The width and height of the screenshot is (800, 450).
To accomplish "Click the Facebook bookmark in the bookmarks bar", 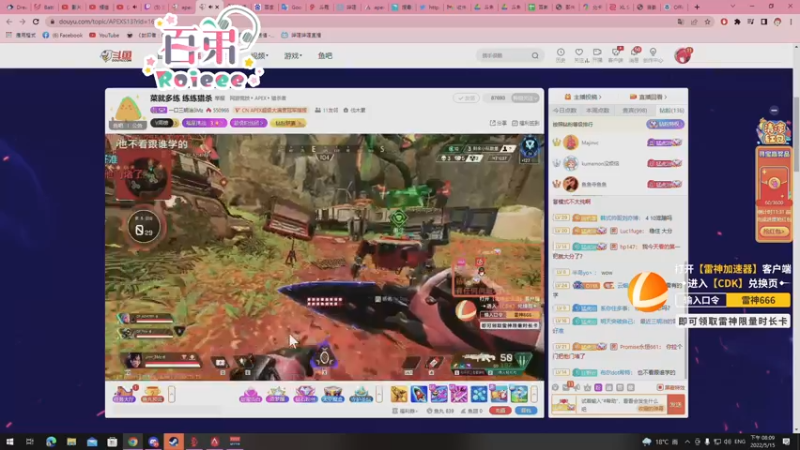I will point(62,35).
